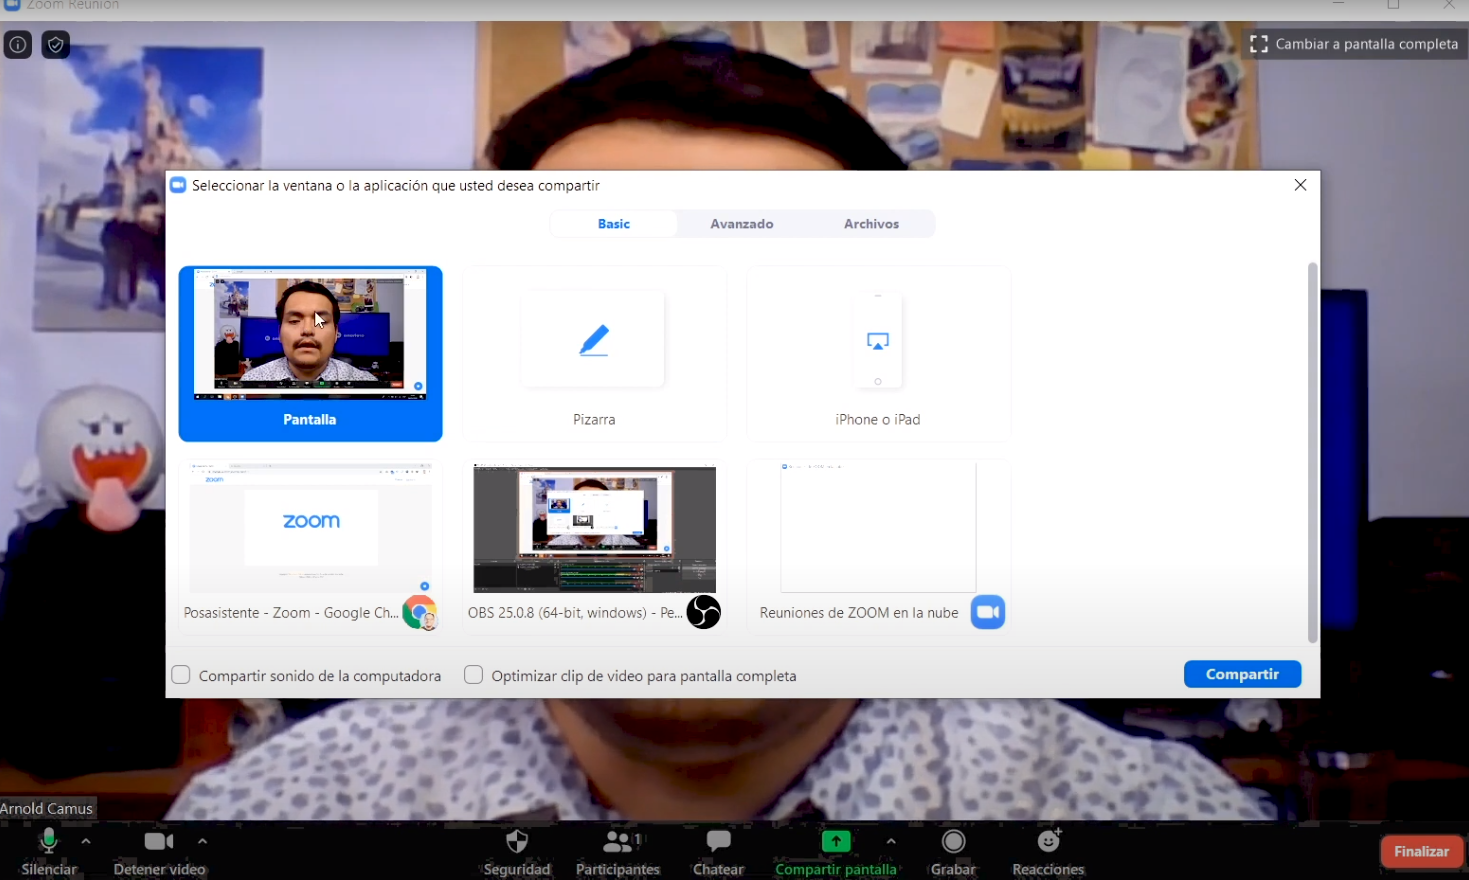This screenshot has width=1469, height=880.
Task: Check Optimizar clip de video option
Action: click(474, 675)
